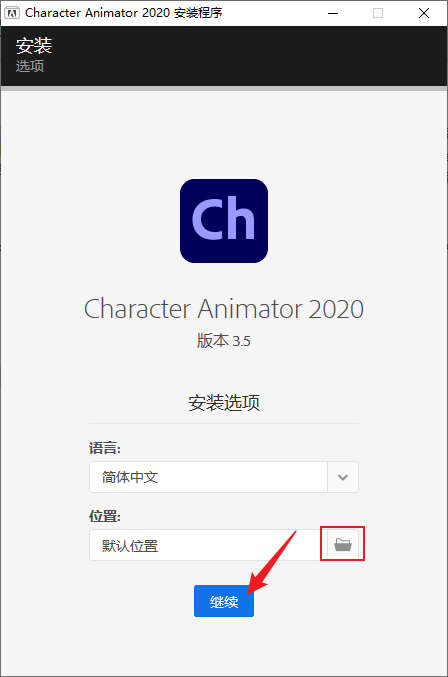Click the Adobe installer icon in title bar
This screenshot has height=677, width=448.
(x=12, y=13)
